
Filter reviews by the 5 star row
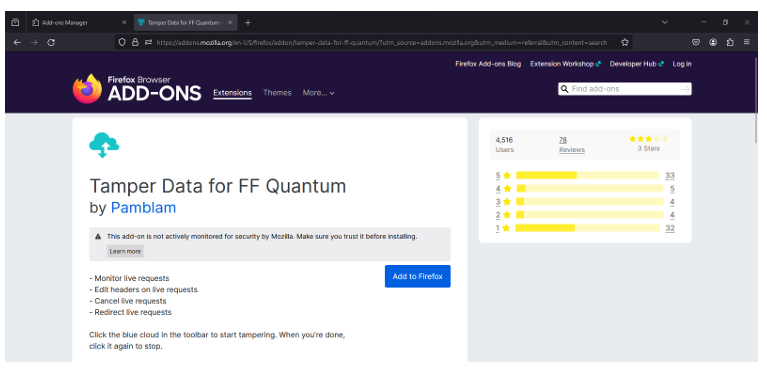[x=585, y=175]
